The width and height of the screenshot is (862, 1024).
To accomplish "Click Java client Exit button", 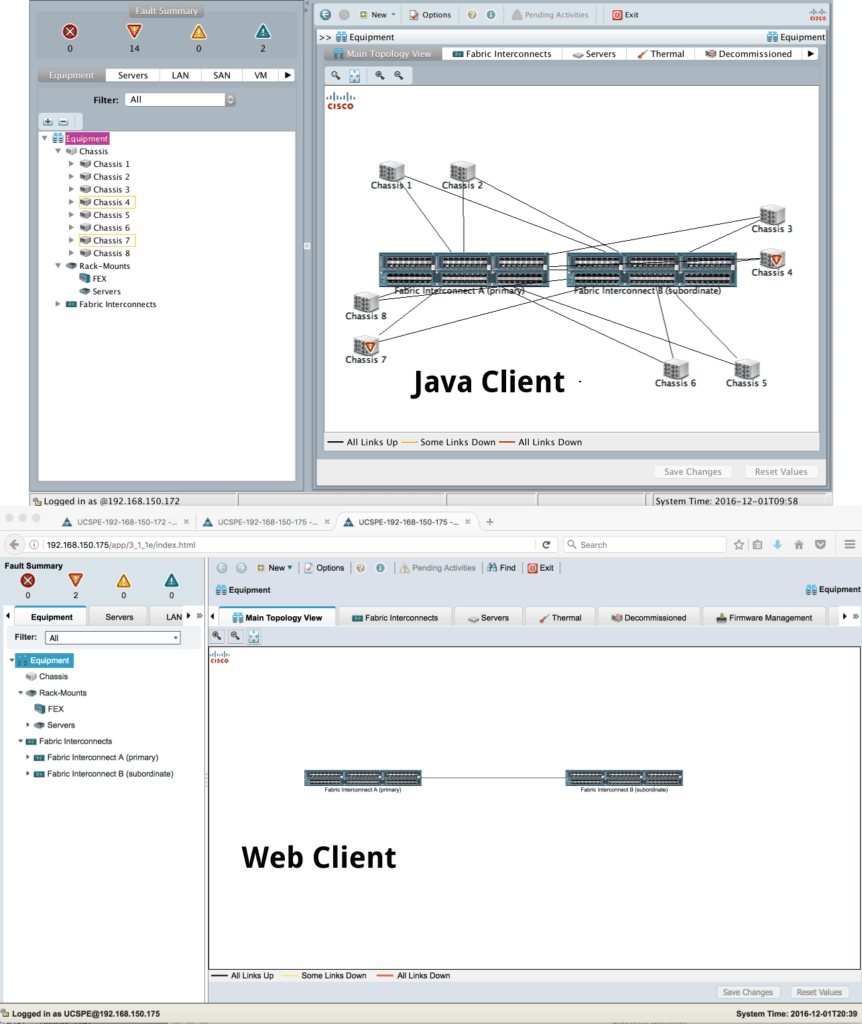I will click(x=625, y=15).
